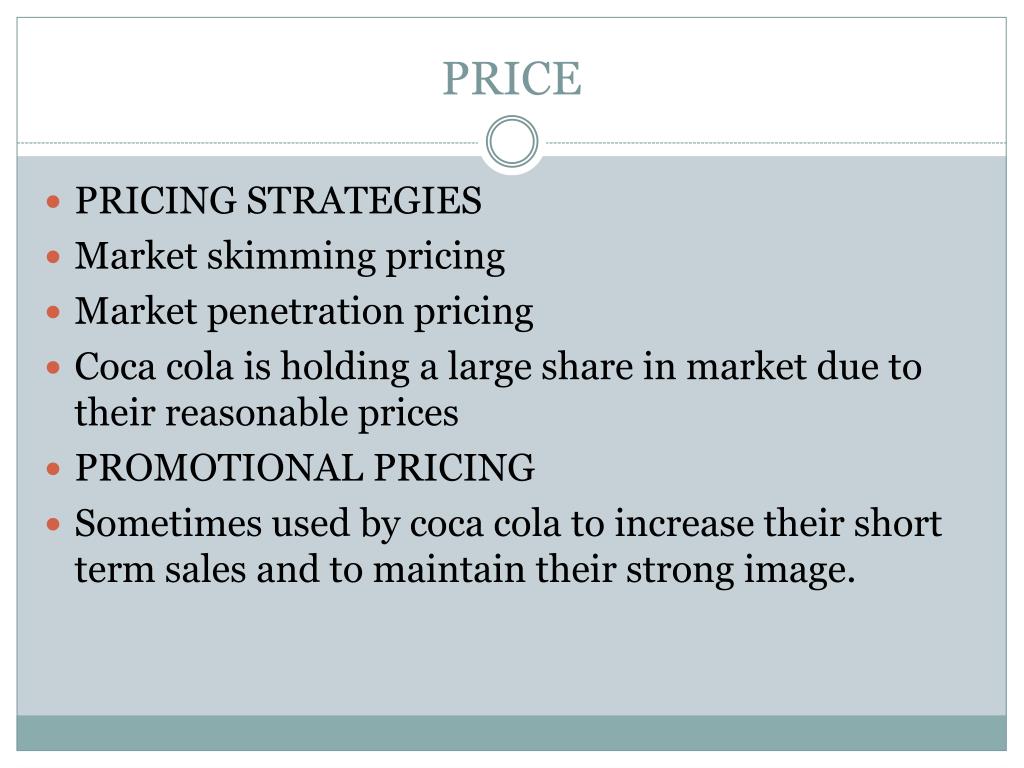Screen dimensions: 1024x768
Task: Click the bullet before Market skimming pricing
Action: tap(54, 257)
